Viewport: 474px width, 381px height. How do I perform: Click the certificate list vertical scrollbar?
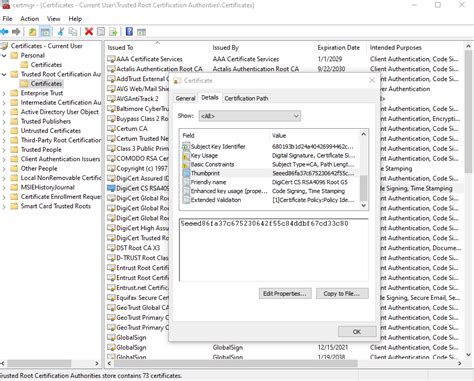(468, 200)
